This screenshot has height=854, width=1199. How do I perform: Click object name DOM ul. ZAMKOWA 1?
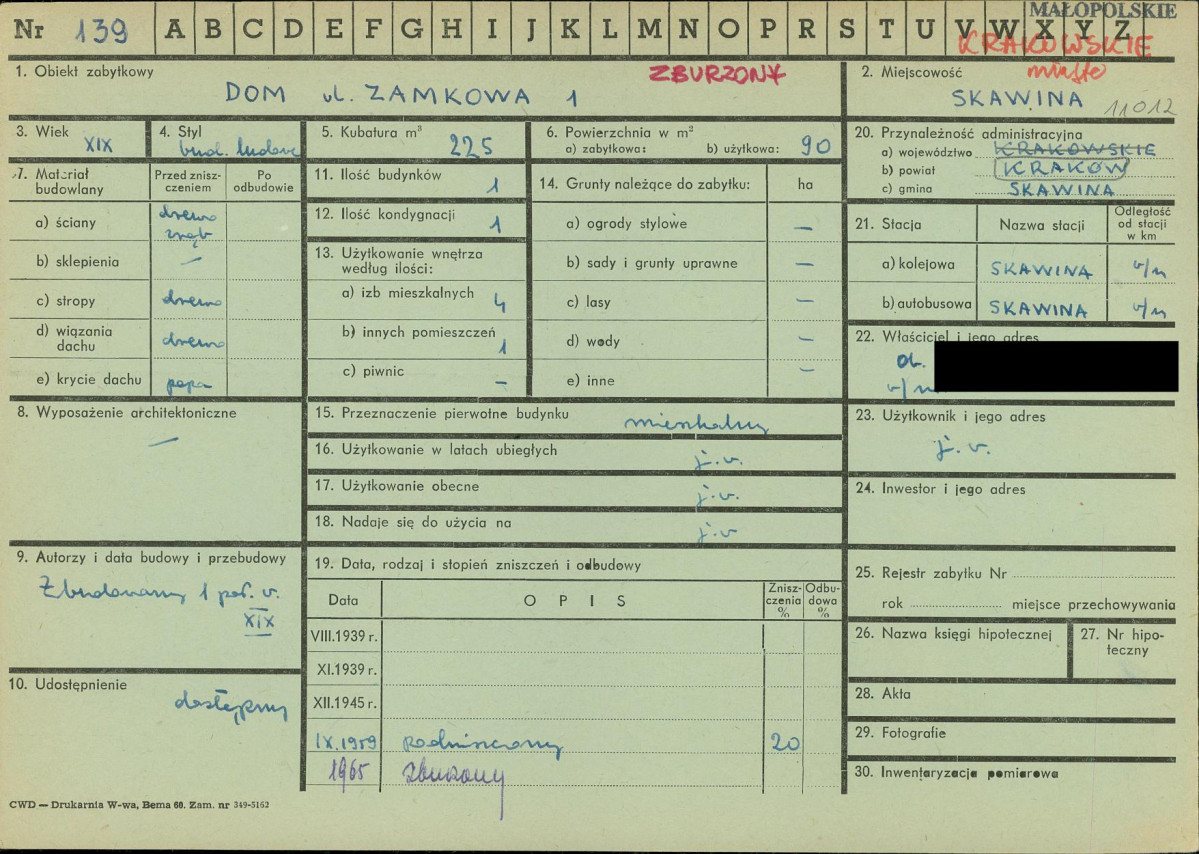pos(401,96)
